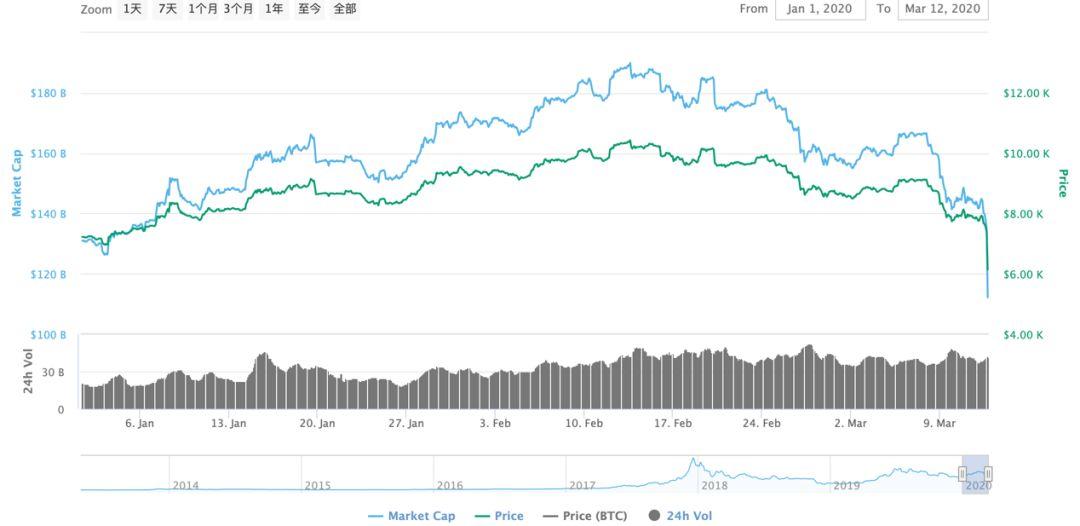1080x526 pixels.
Task: Toggle Market Cap series in legend
Action: [411, 516]
